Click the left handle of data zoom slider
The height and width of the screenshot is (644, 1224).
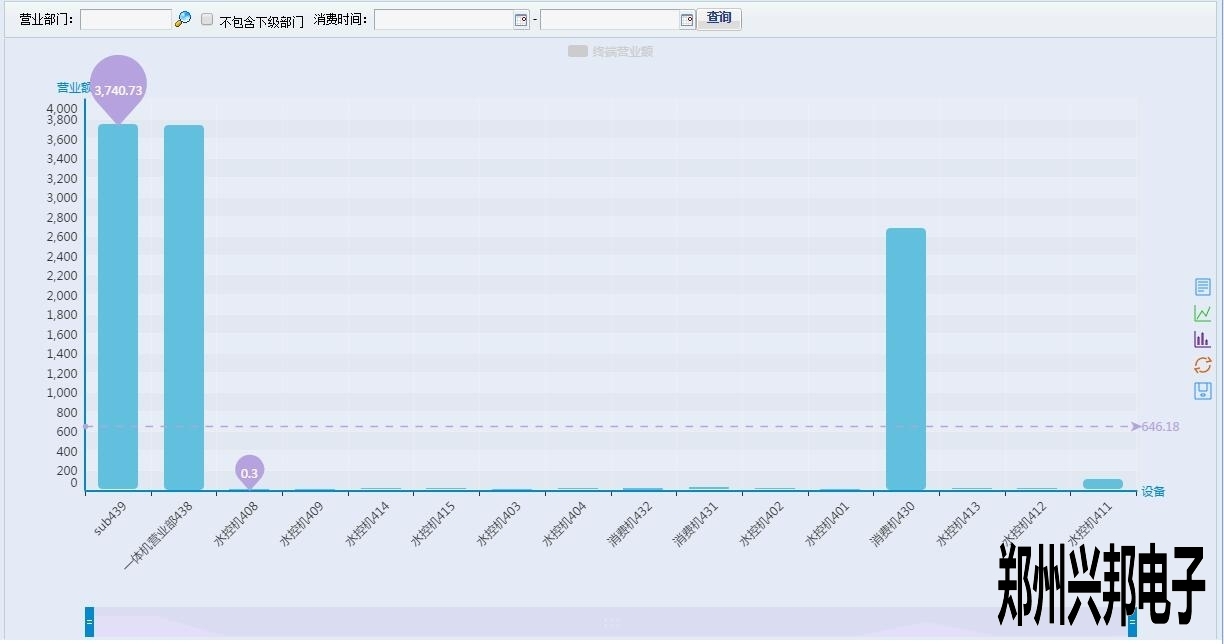click(x=89, y=622)
